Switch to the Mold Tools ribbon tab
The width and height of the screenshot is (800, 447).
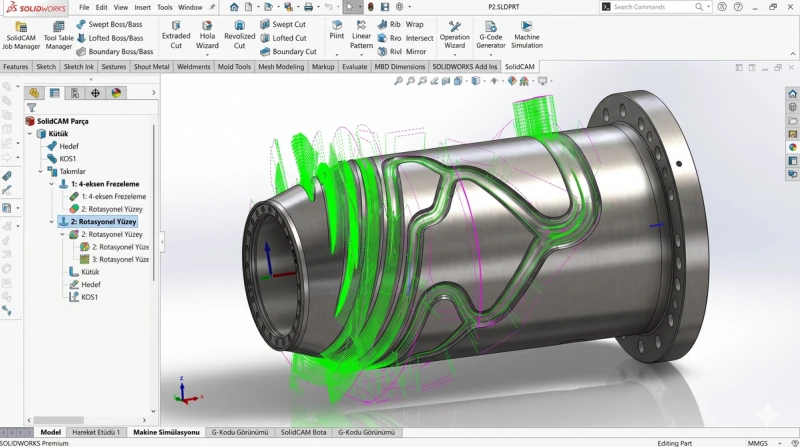click(x=234, y=66)
